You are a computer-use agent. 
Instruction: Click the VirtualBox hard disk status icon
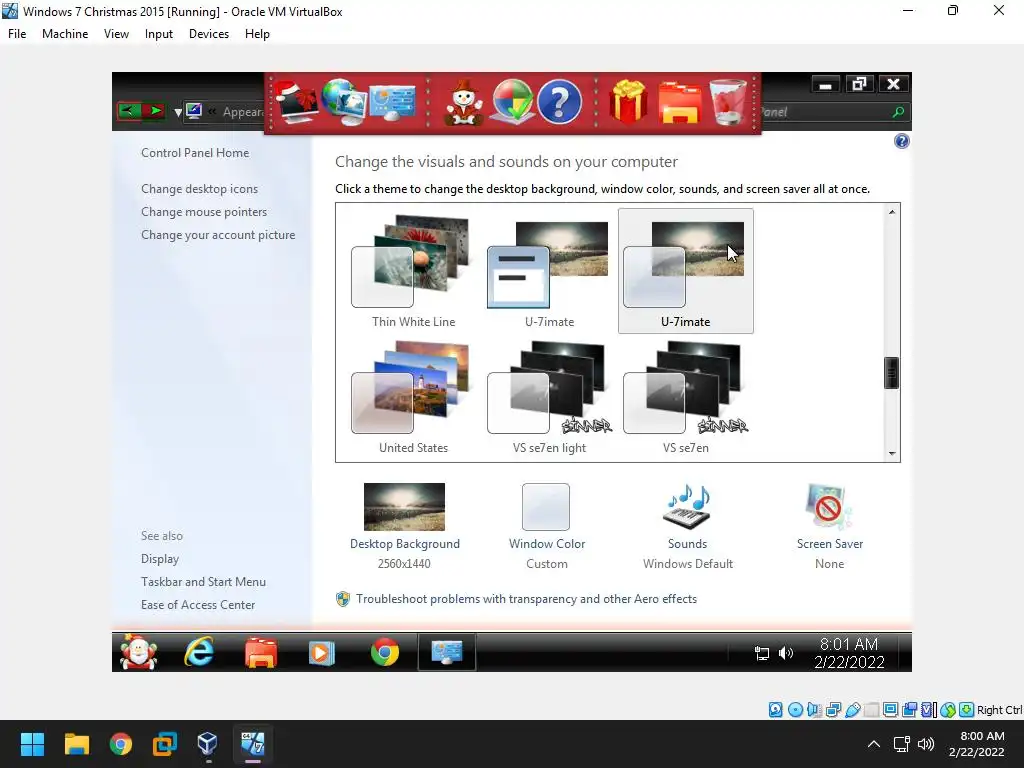click(x=775, y=710)
